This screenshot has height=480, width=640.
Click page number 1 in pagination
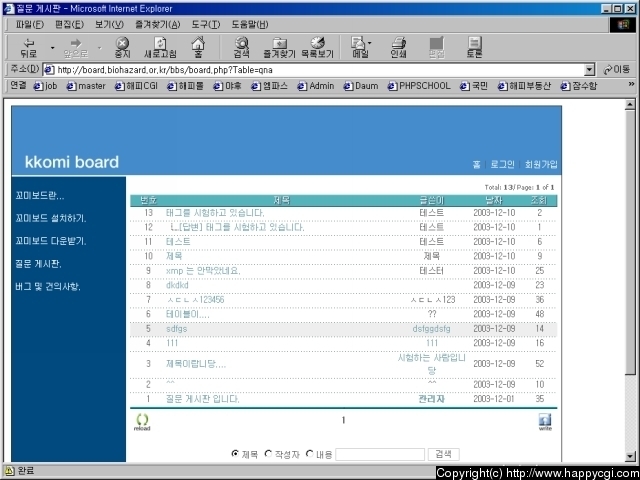(x=343, y=420)
